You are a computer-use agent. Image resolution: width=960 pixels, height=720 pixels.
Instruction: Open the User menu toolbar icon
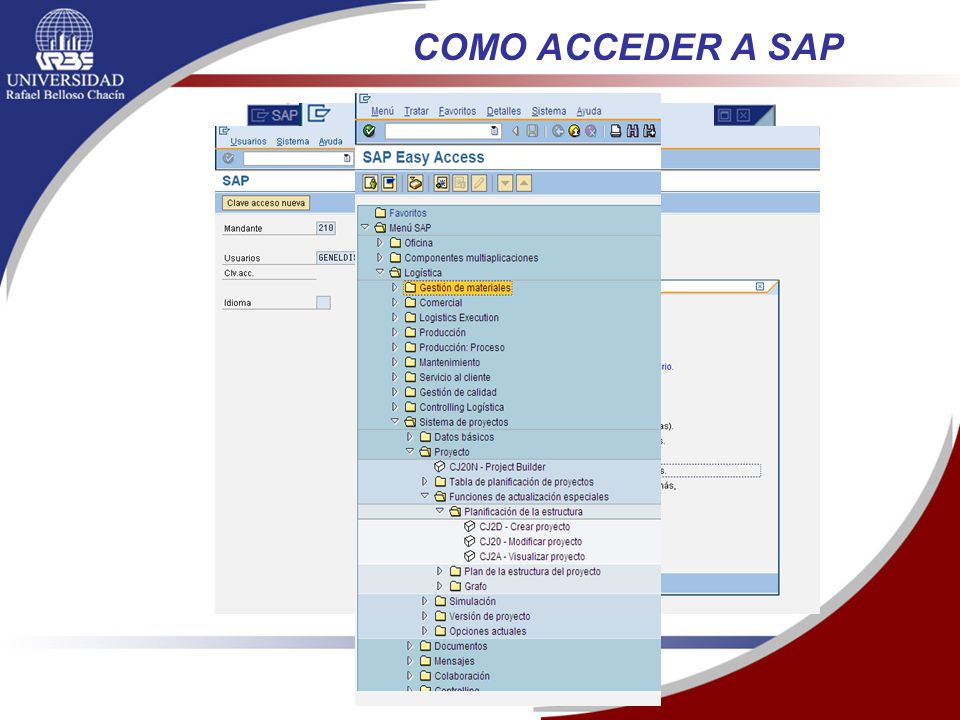pyautogui.click(x=370, y=182)
